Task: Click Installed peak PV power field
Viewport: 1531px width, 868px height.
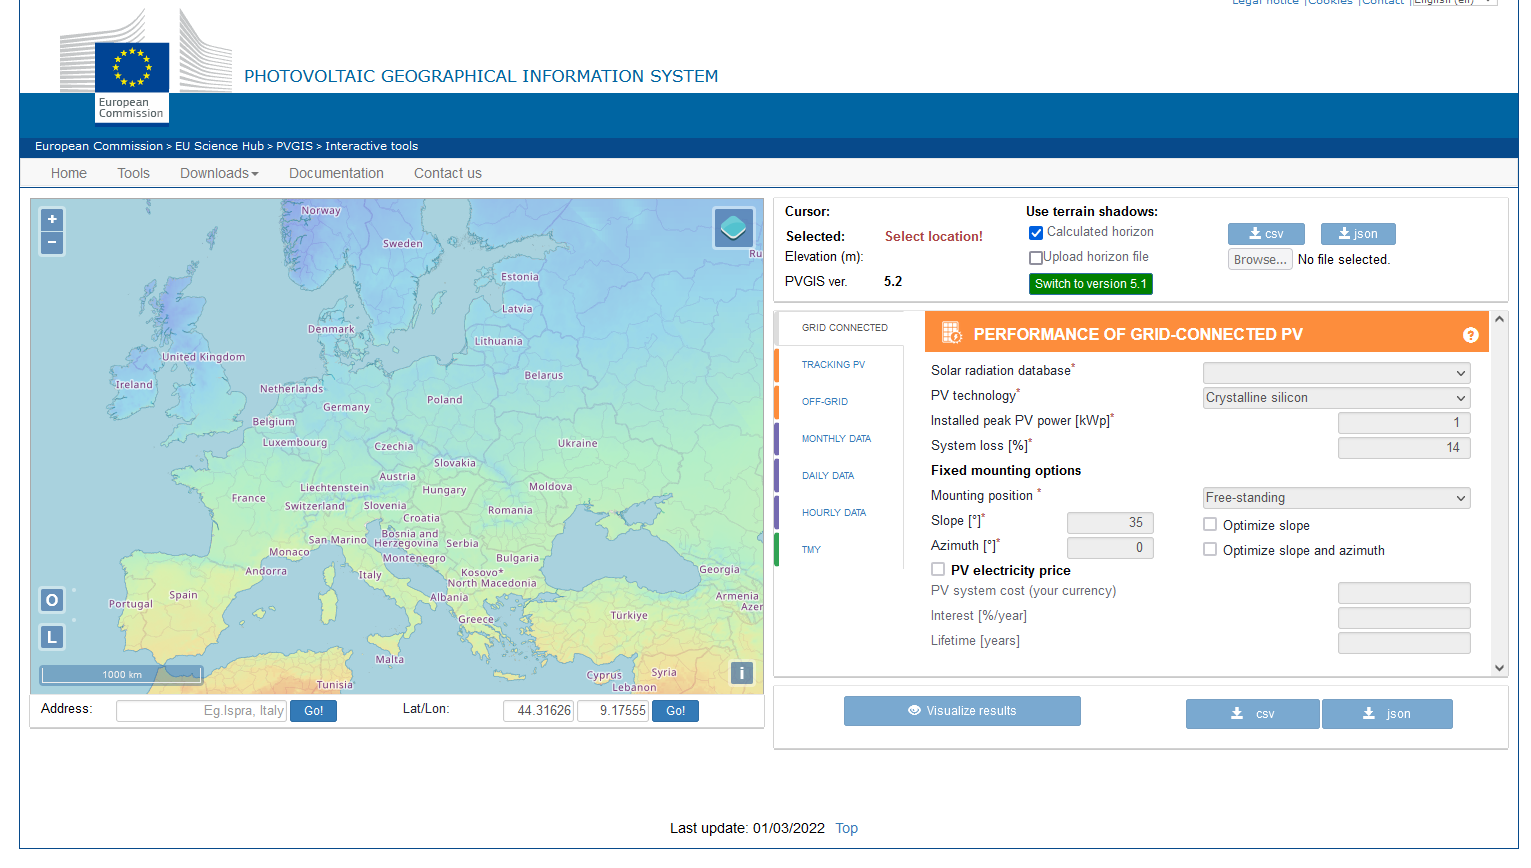Action: click(x=1404, y=423)
